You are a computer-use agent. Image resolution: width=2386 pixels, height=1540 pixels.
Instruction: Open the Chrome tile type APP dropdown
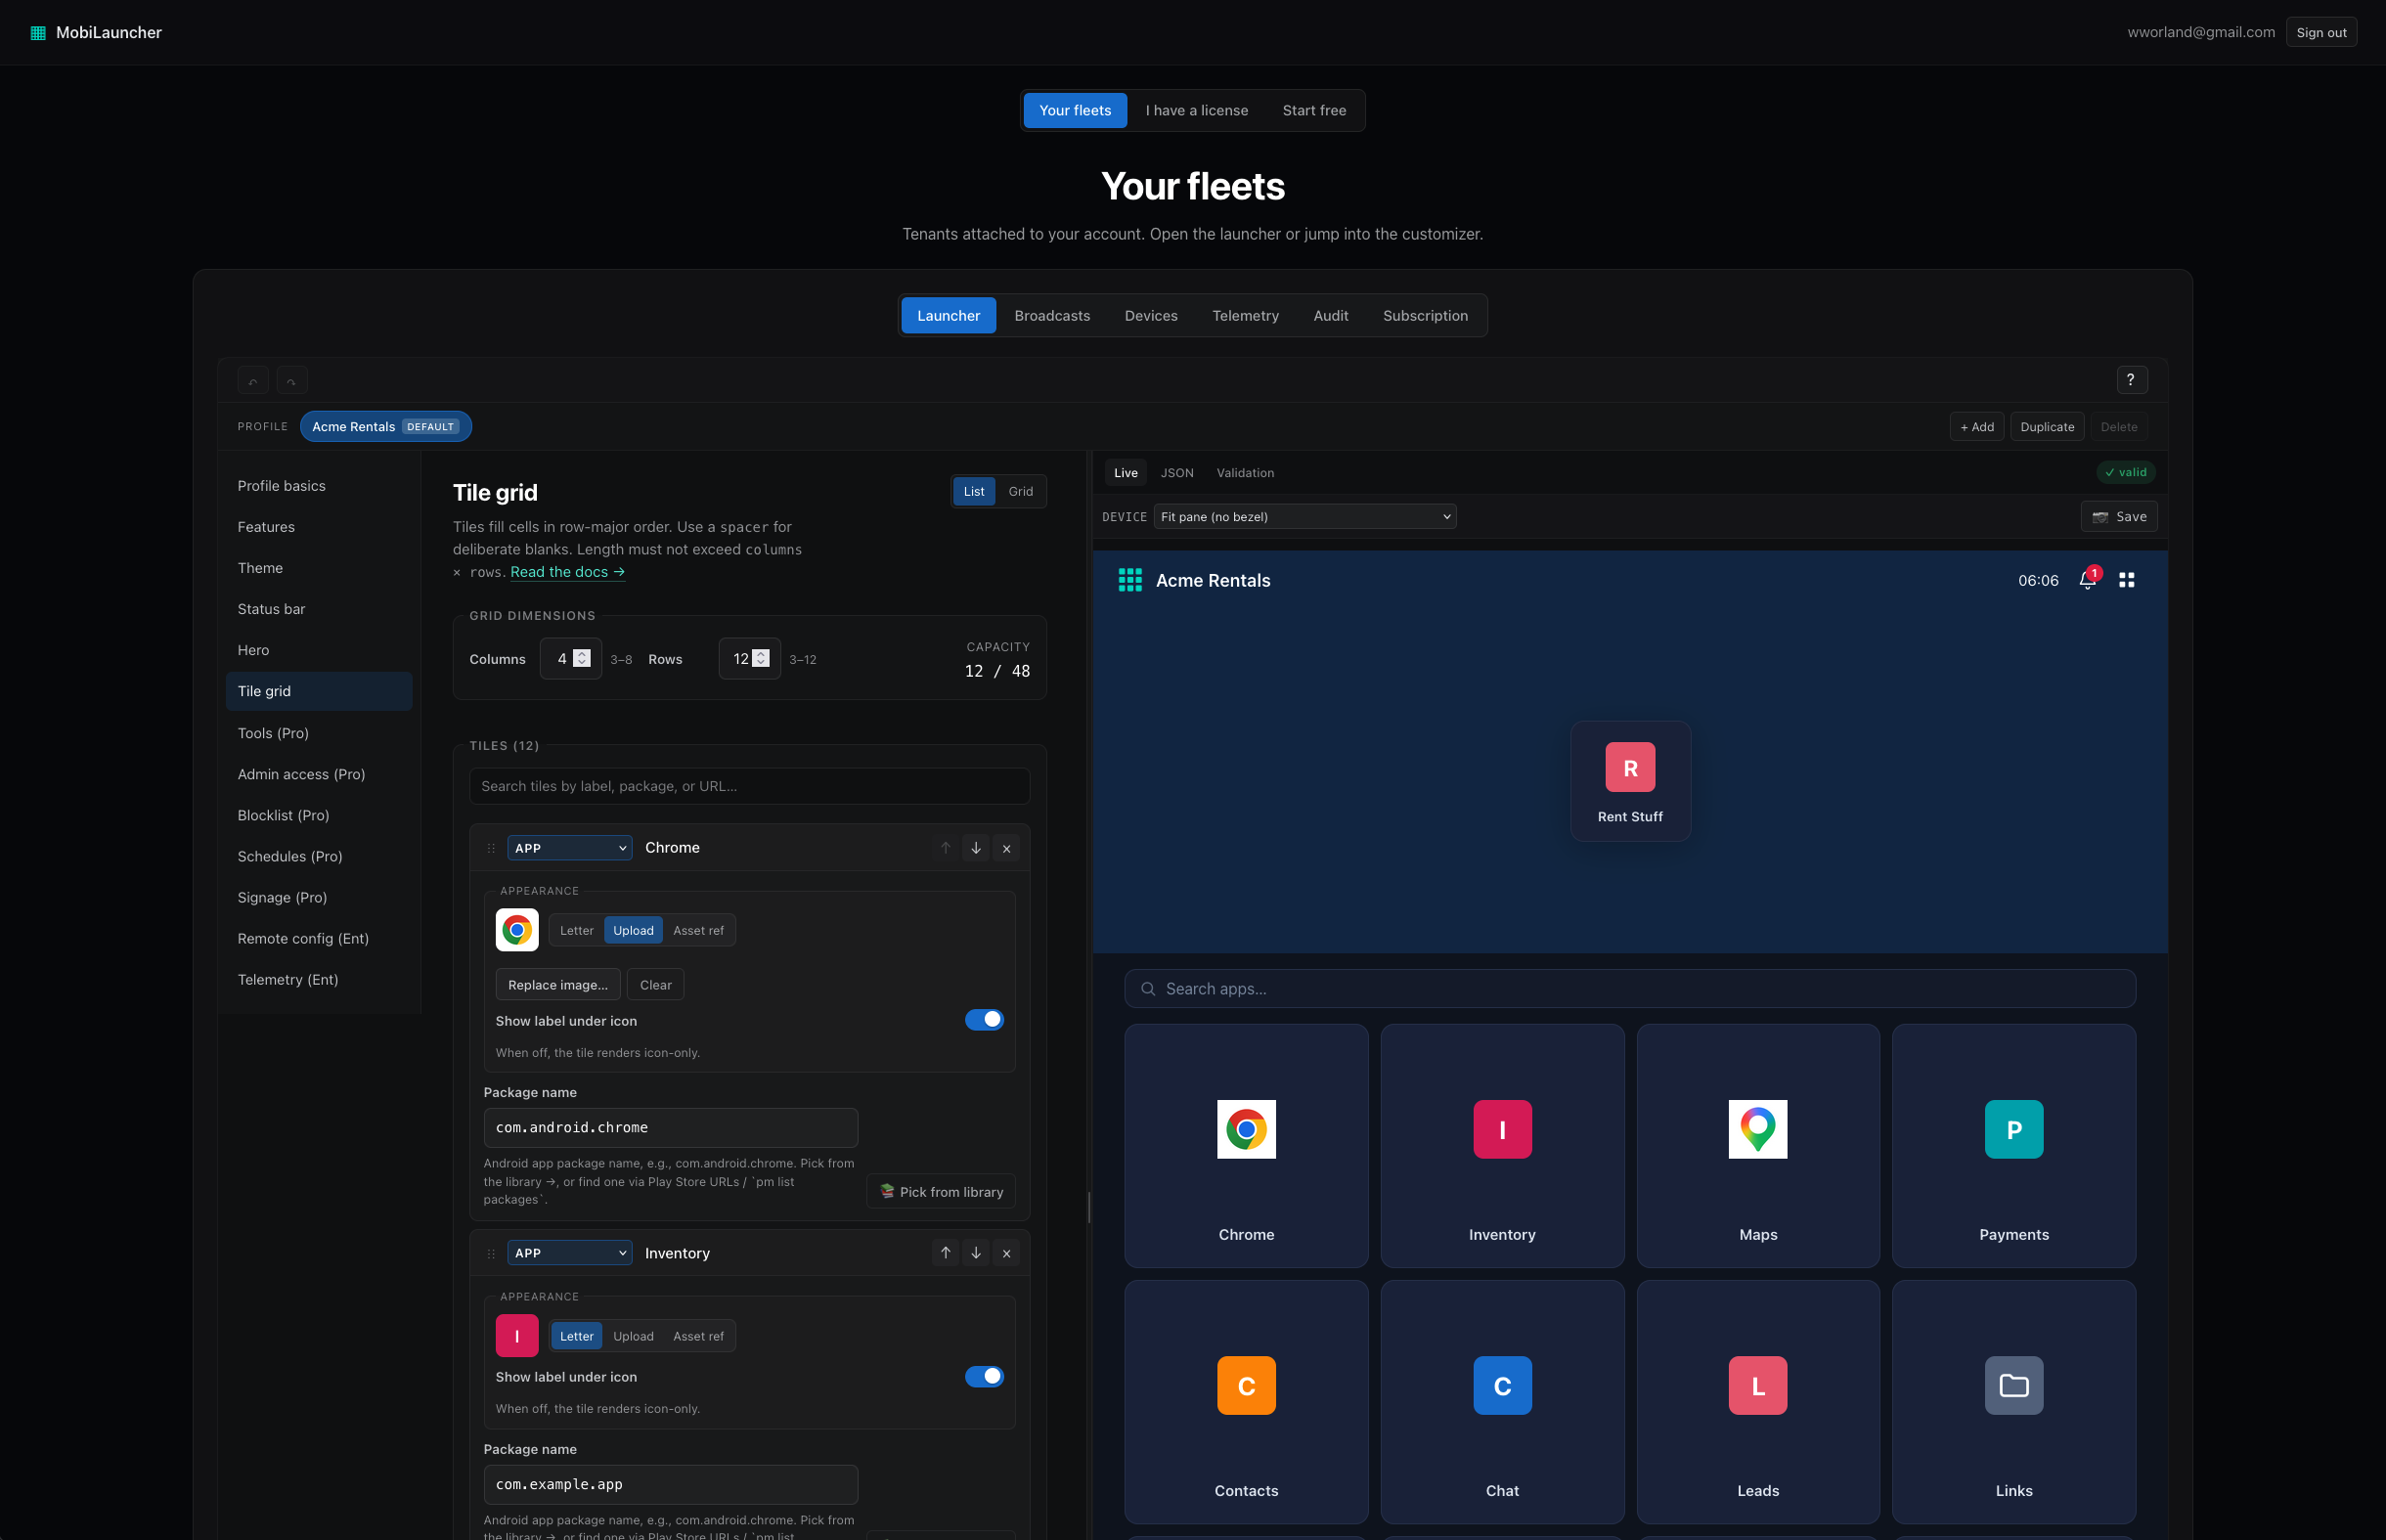click(x=570, y=848)
